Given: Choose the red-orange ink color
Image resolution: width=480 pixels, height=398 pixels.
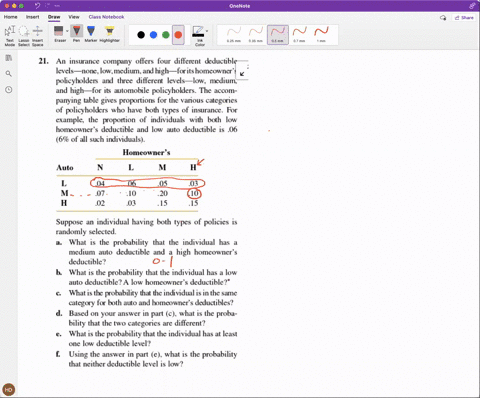Looking at the screenshot, I should pyautogui.click(x=178, y=35).
